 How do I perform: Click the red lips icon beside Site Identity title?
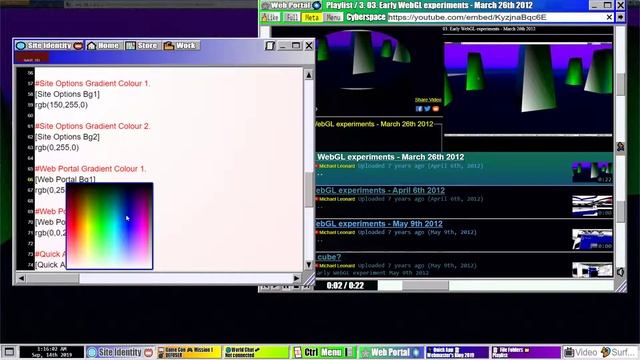point(78,46)
